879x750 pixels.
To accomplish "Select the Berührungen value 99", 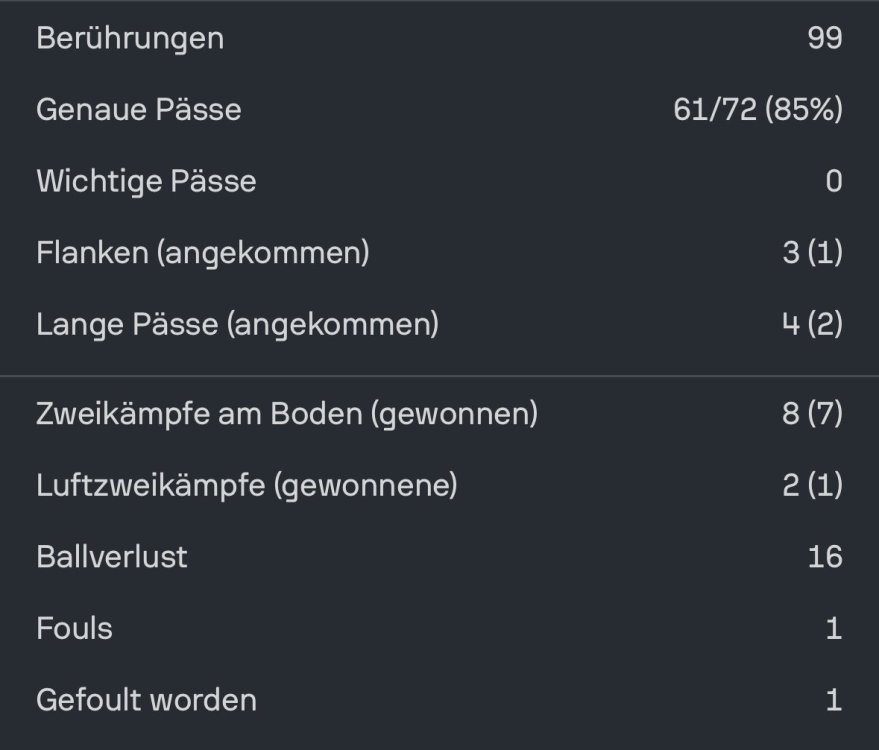I will click(825, 38).
